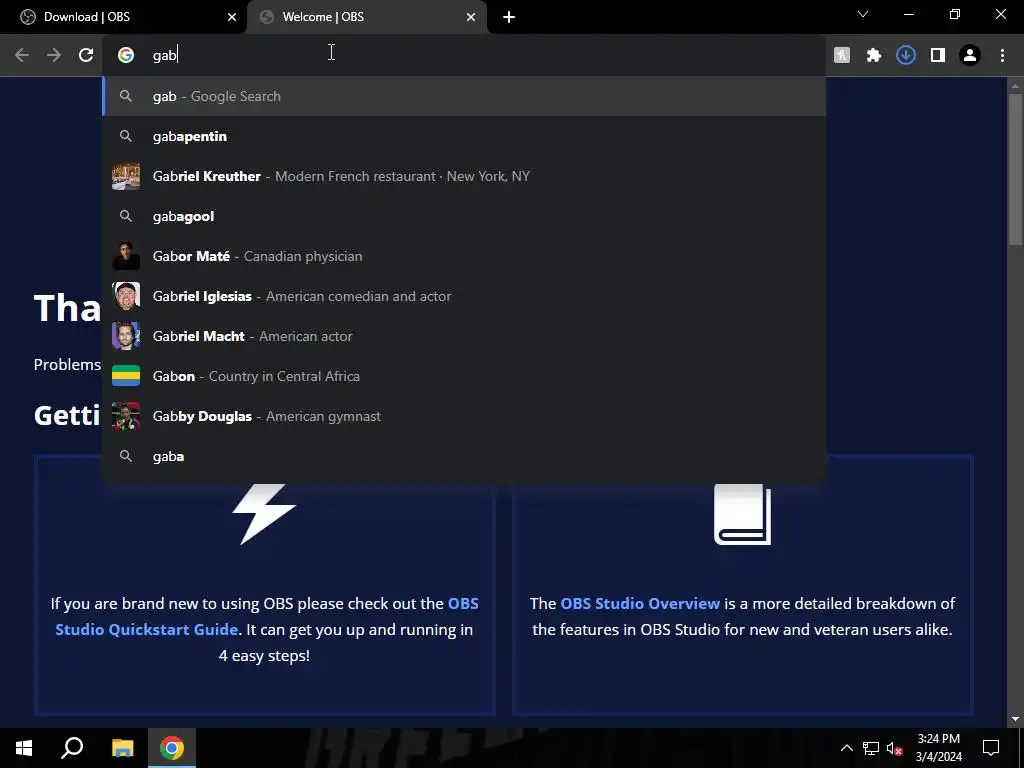The image size is (1024, 768).
Task: Open the OBS Studio Quickstart Guide link
Action: click(267, 616)
